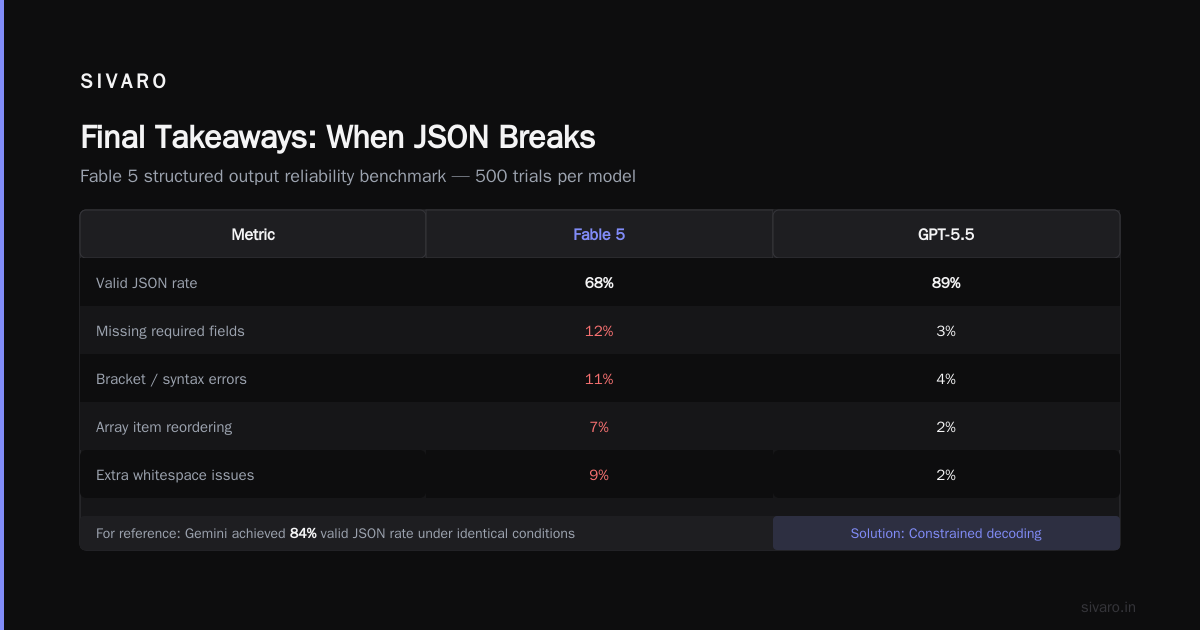Click the red 12% missing fields value
The width and height of the screenshot is (1200, 630).
(599, 331)
